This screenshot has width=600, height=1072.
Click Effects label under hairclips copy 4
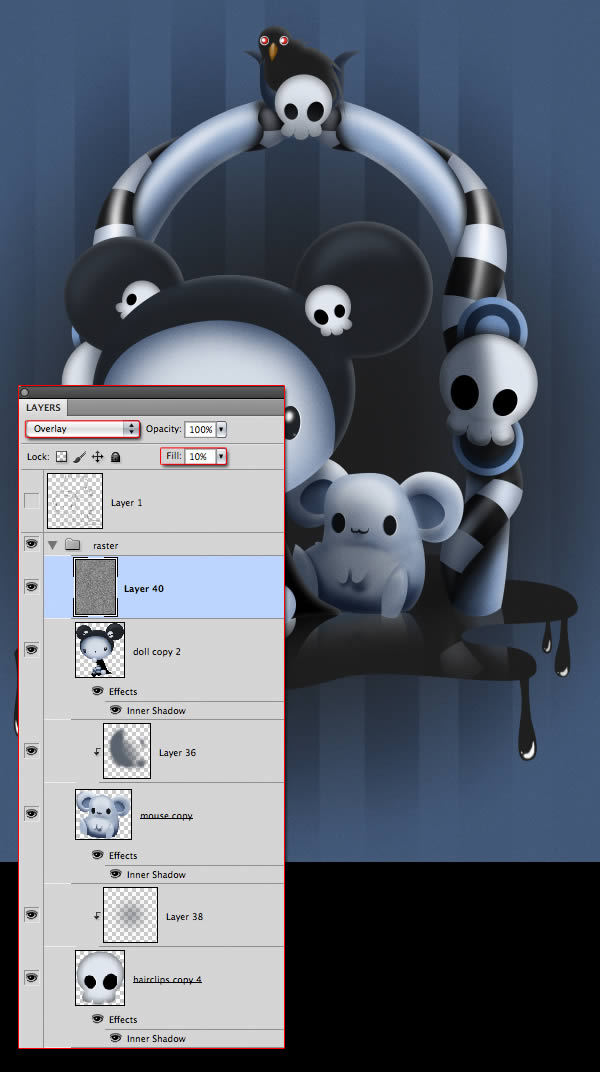point(123,1019)
